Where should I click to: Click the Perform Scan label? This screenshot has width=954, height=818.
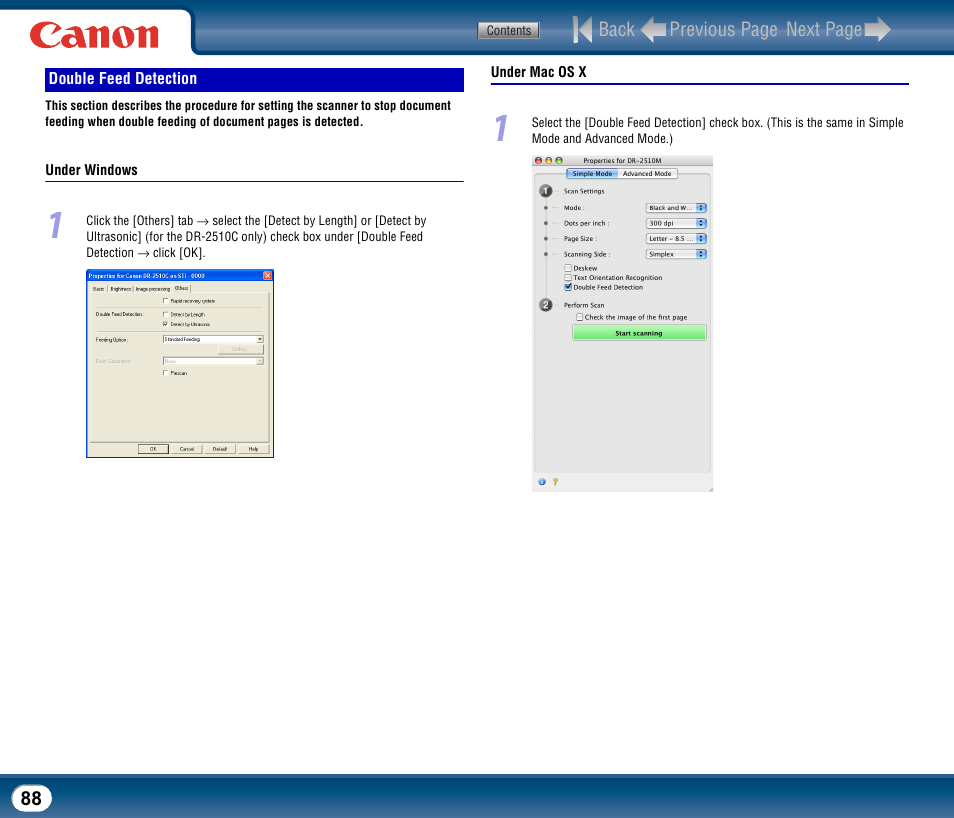point(584,306)
